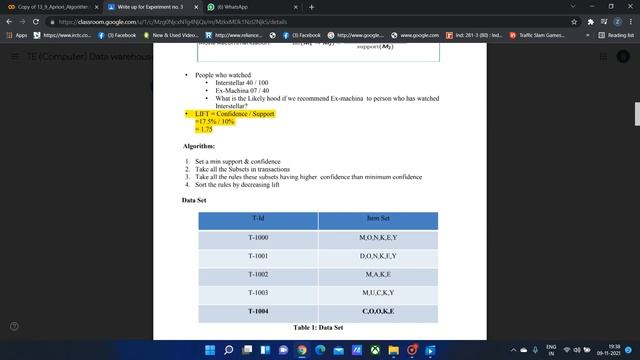Viewport: 640px width, 360px height.
Task: Open the Chrome extensions puzzle icon
Action: [590, 22]
